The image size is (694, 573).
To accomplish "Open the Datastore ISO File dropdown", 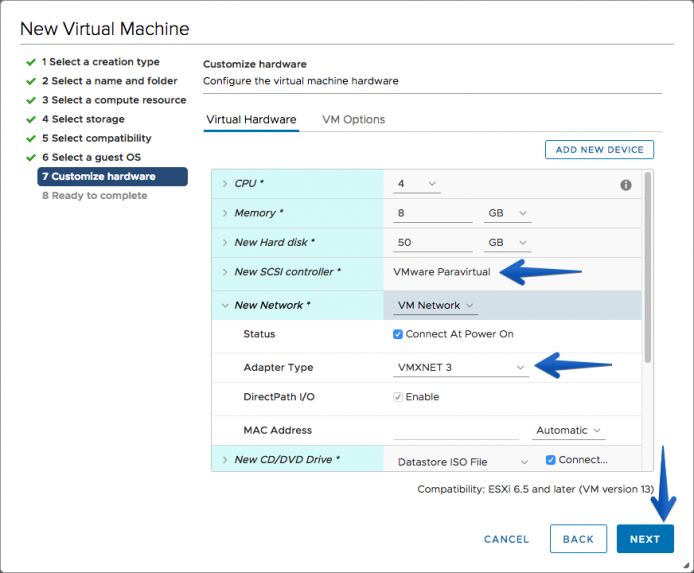I will point(463,462).
